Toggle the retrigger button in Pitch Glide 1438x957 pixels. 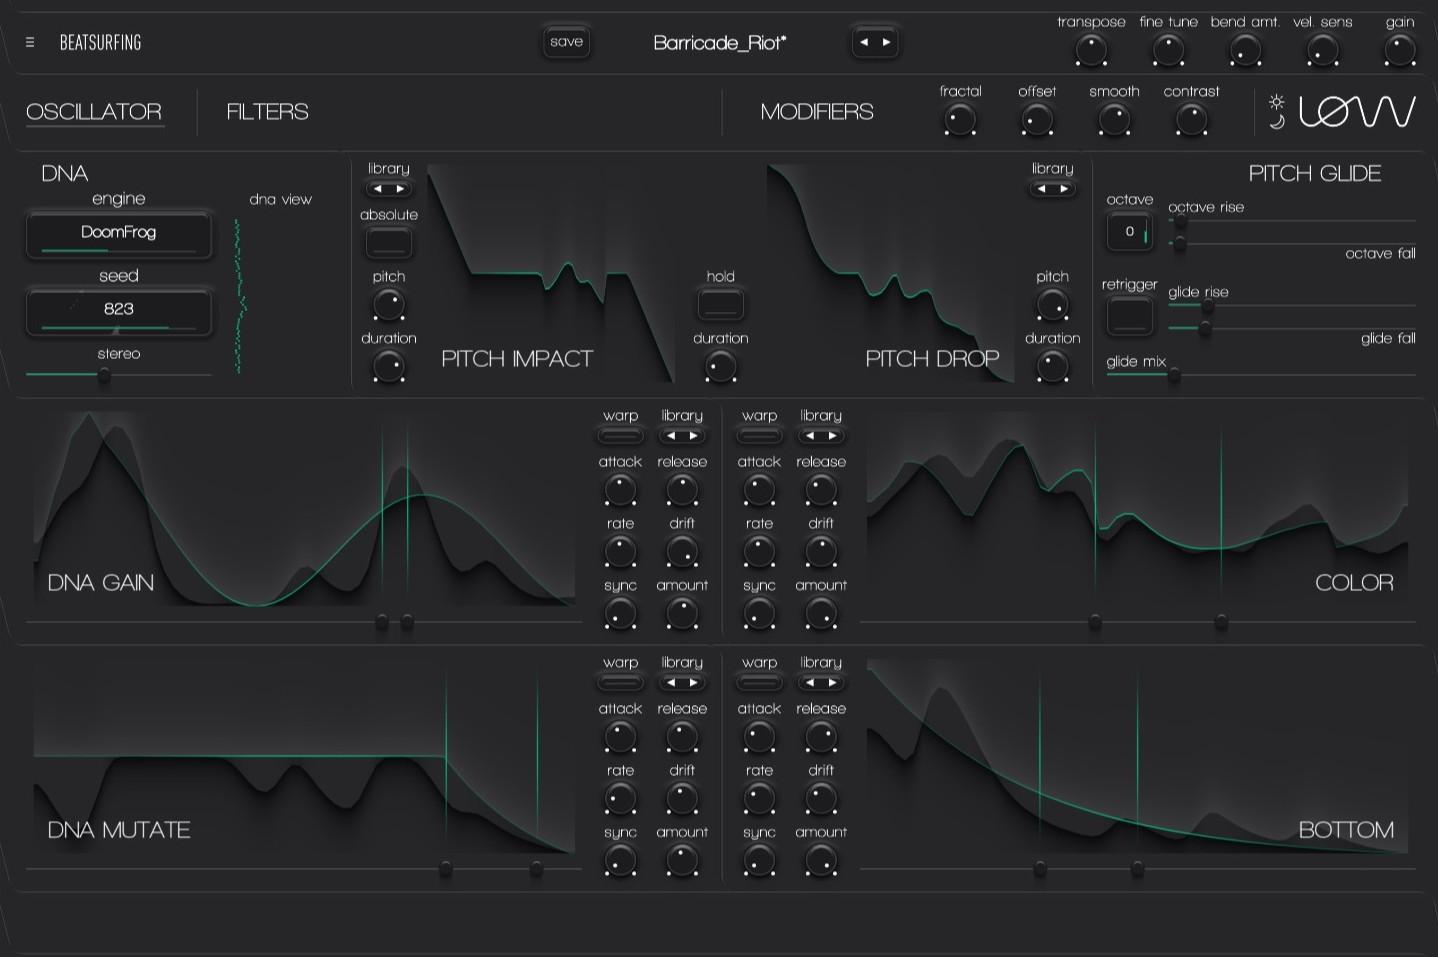pyautogui.click(x=1129, y=317)
